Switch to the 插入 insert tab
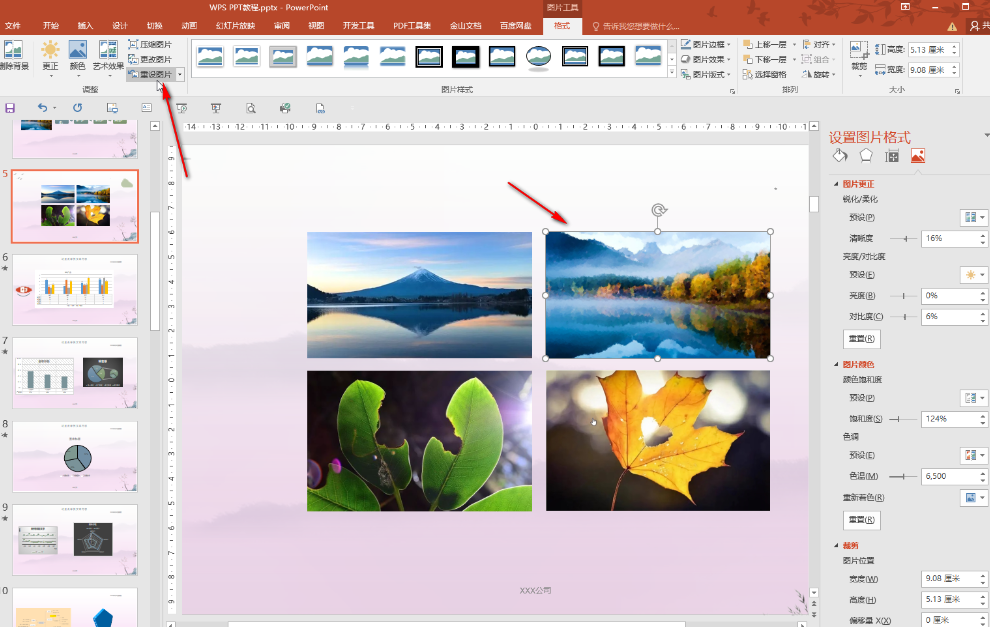The image size is (990, 627). [85, 26]
